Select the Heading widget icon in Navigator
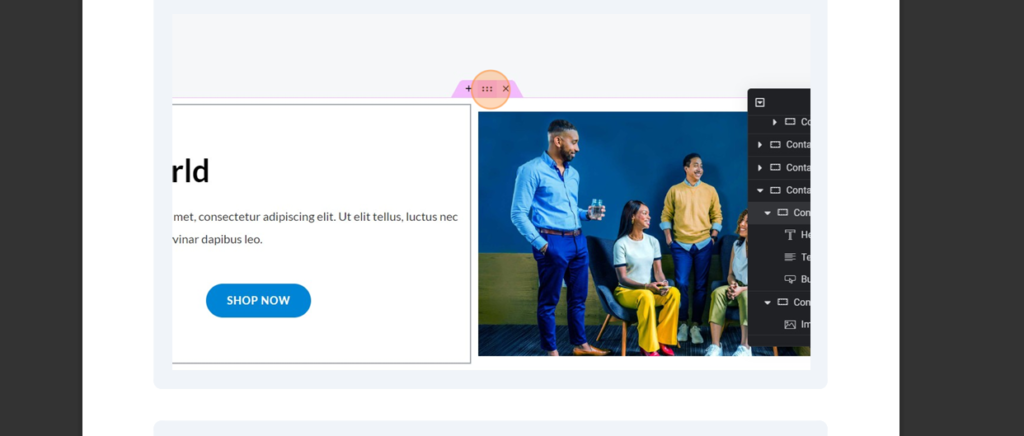This screenshot has width=1024, height=436. point(790,235)
